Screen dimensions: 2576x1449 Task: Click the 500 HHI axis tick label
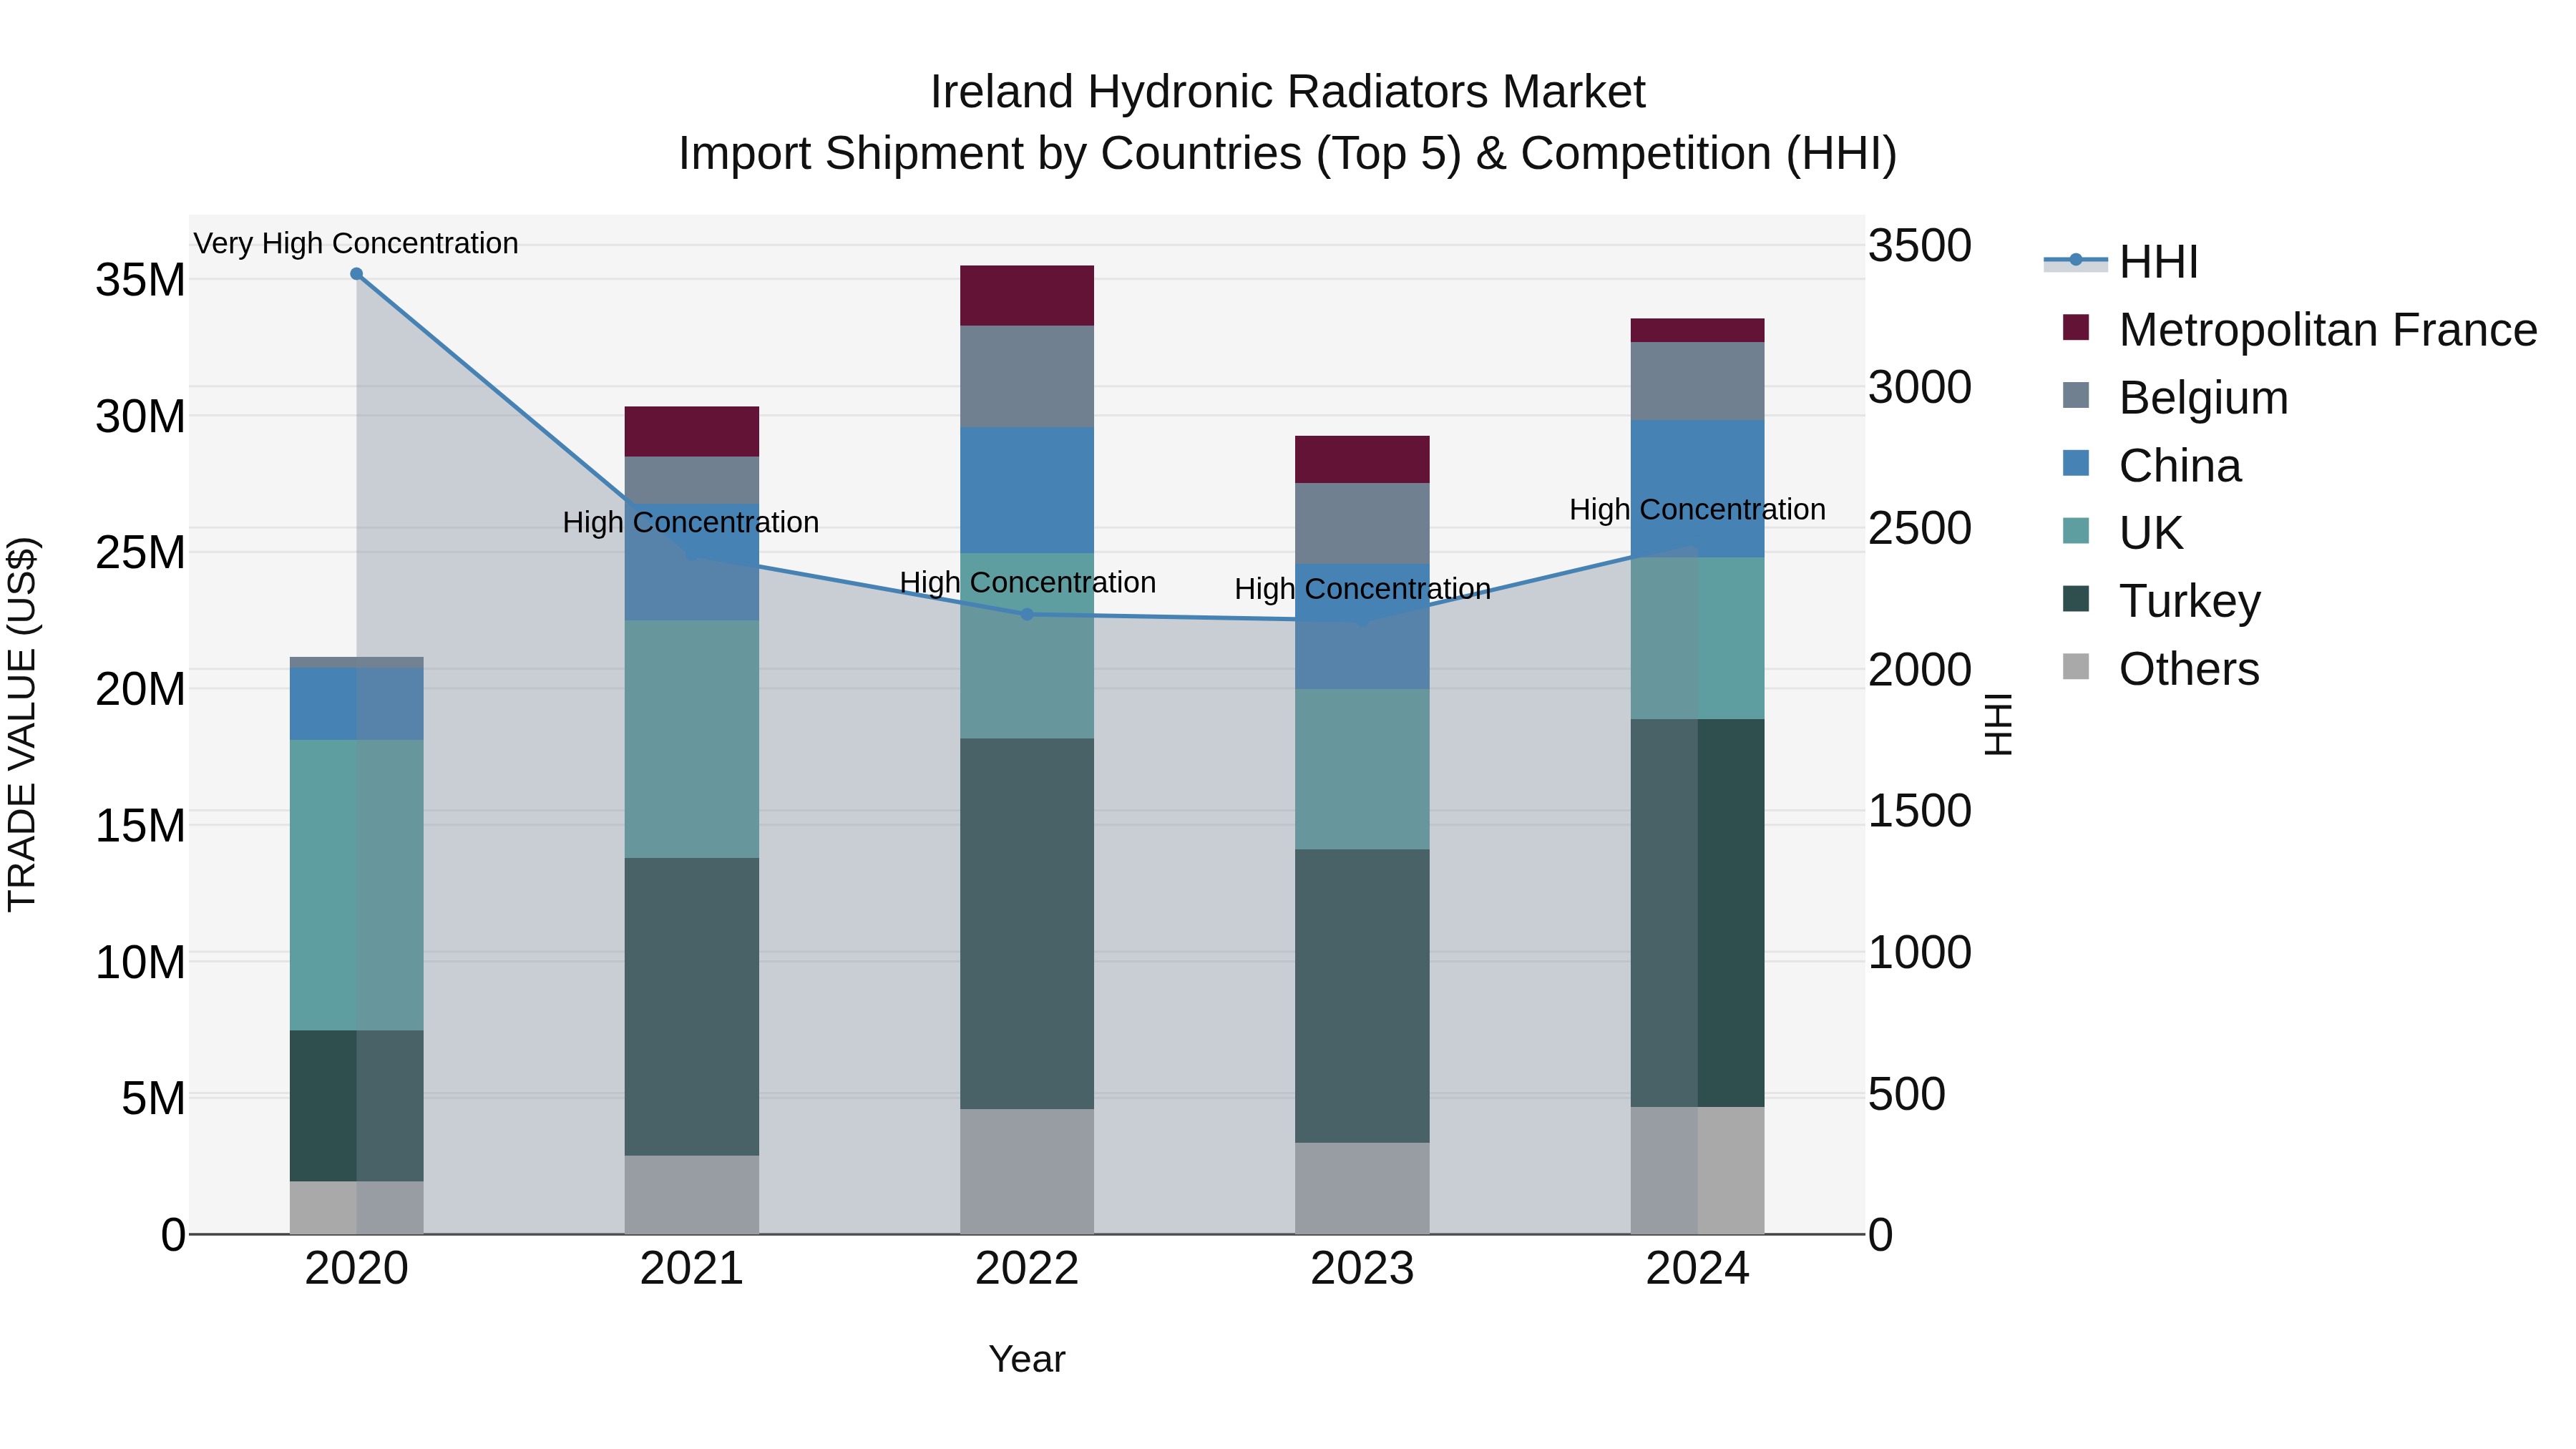(1907, 1093)
